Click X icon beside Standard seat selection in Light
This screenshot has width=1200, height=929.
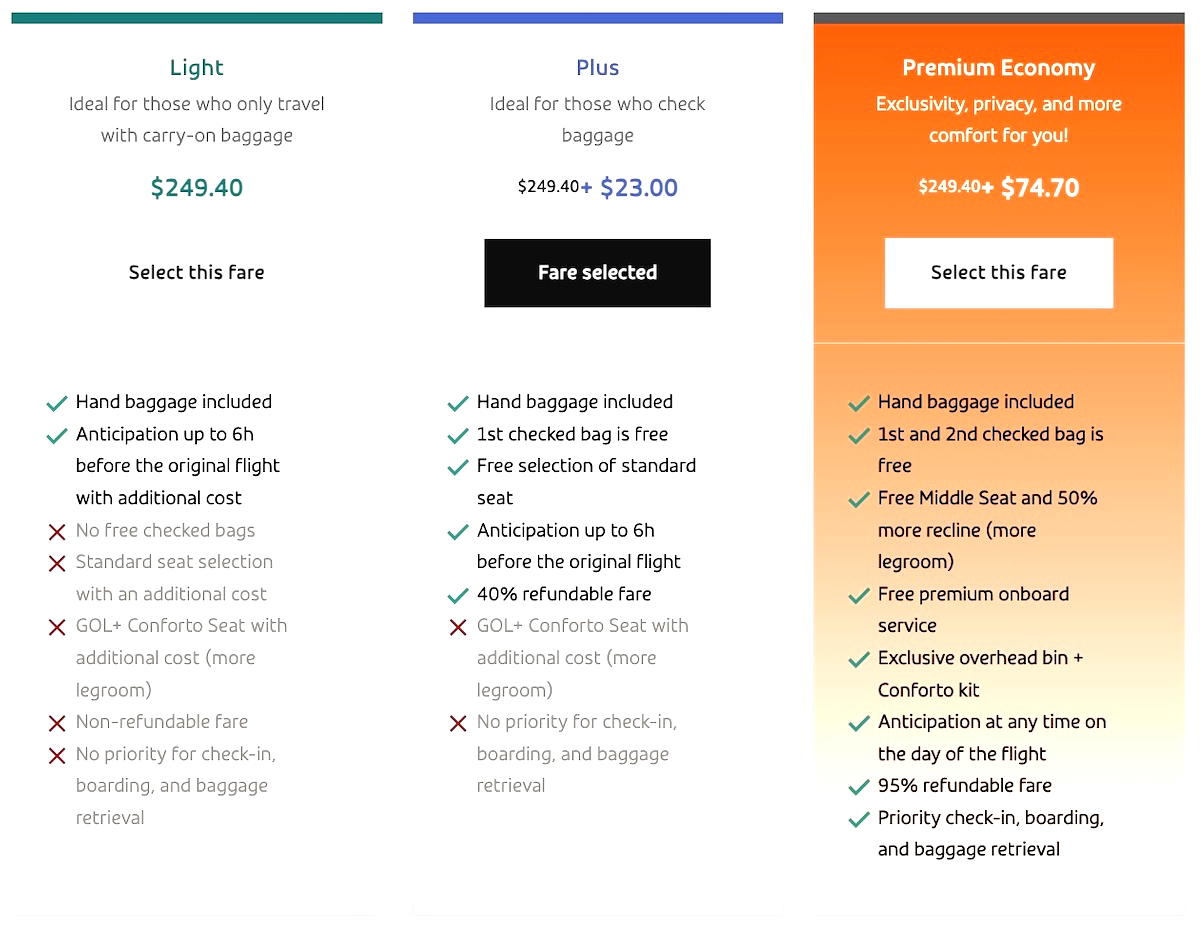pyautogui.click(x=57, y=564)
